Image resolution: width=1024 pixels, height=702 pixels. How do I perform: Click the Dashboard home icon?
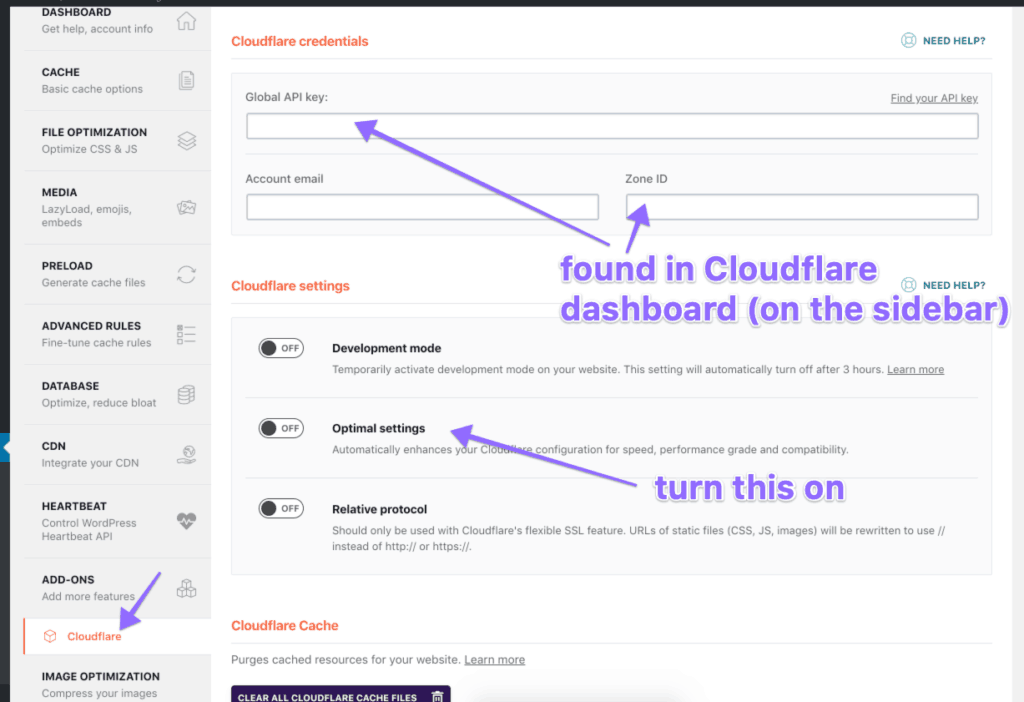pos(186,21)
